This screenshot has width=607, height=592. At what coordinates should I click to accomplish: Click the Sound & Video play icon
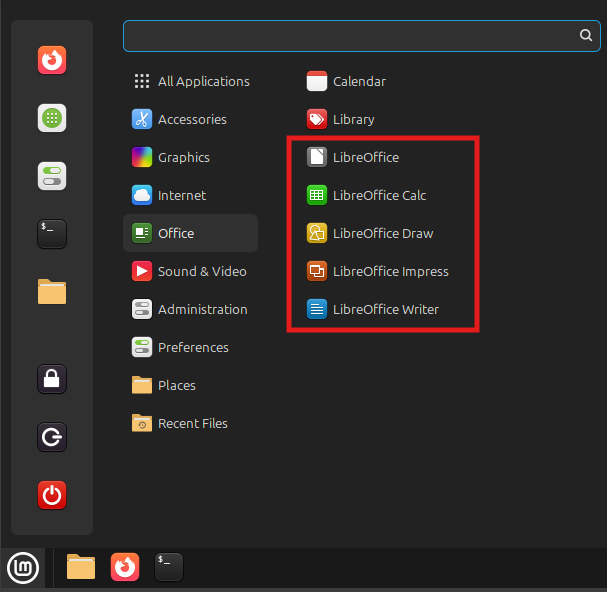point(142,271)
